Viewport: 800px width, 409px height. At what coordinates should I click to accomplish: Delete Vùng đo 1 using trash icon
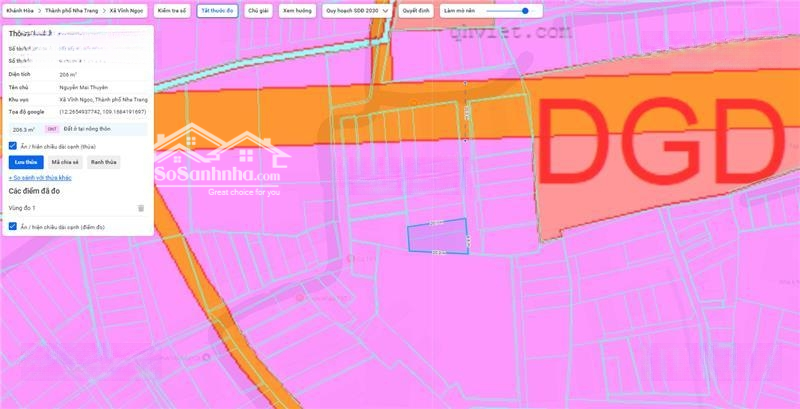pos(141,208)
